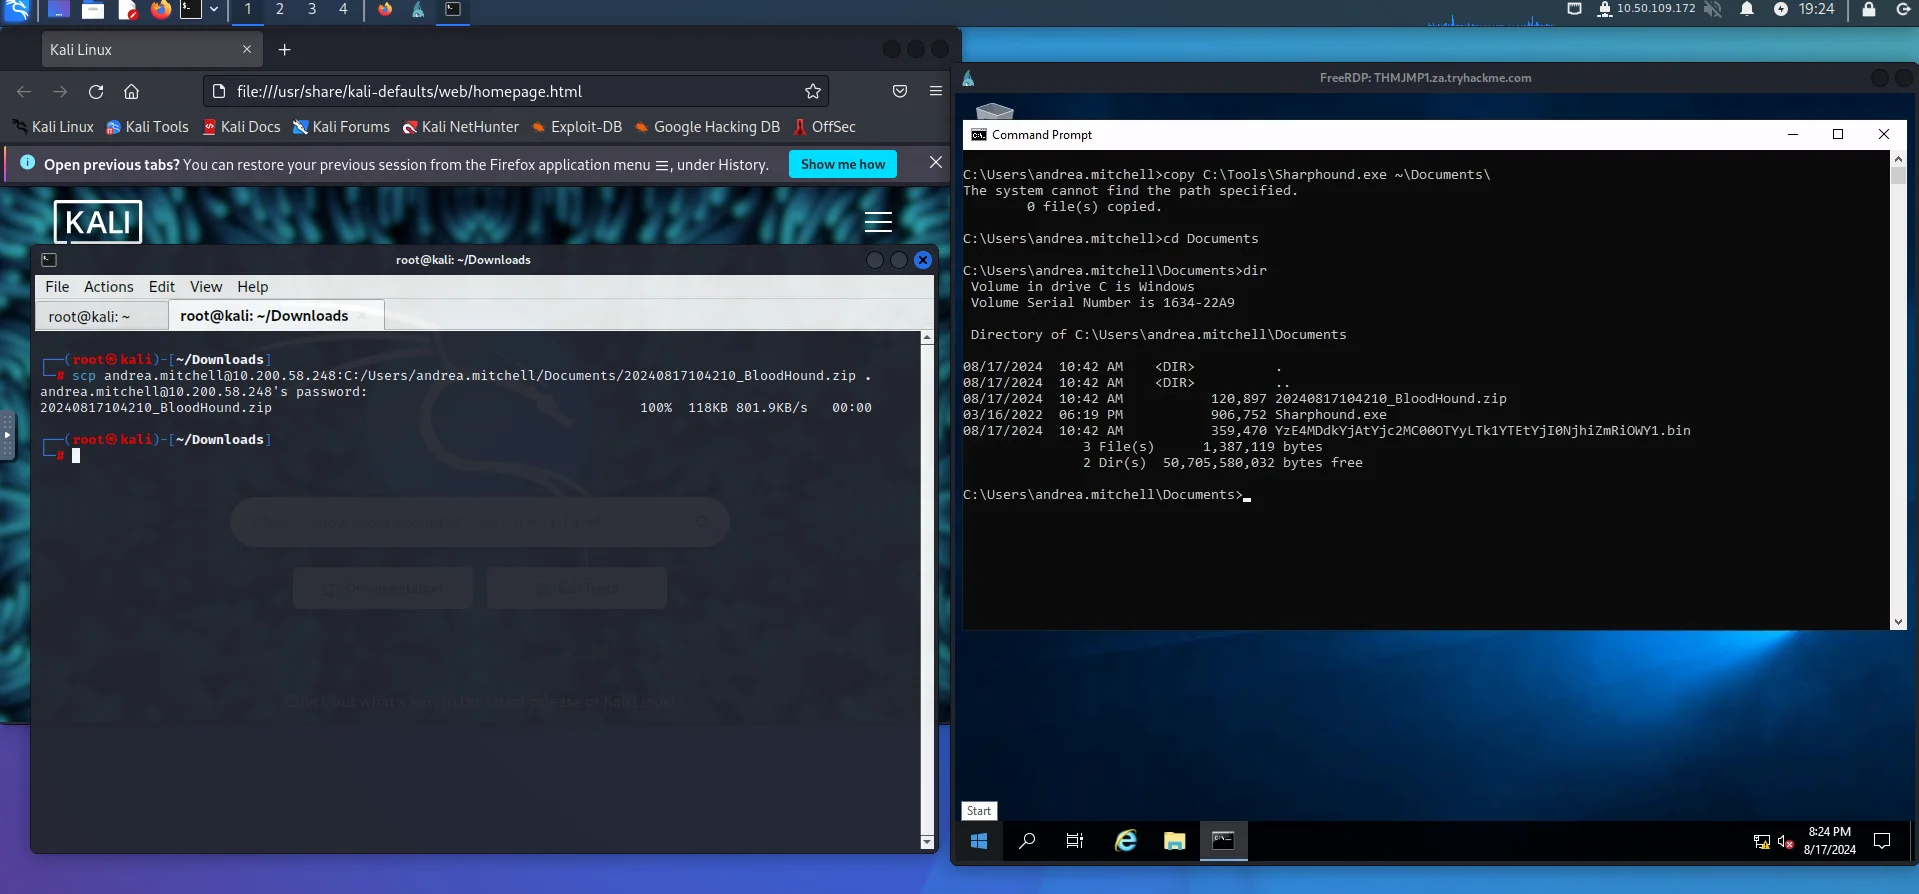This screenshot has width=1919, height=894.
Task: Click the Windows network tray icon
Action: (x=1762, y=842)
